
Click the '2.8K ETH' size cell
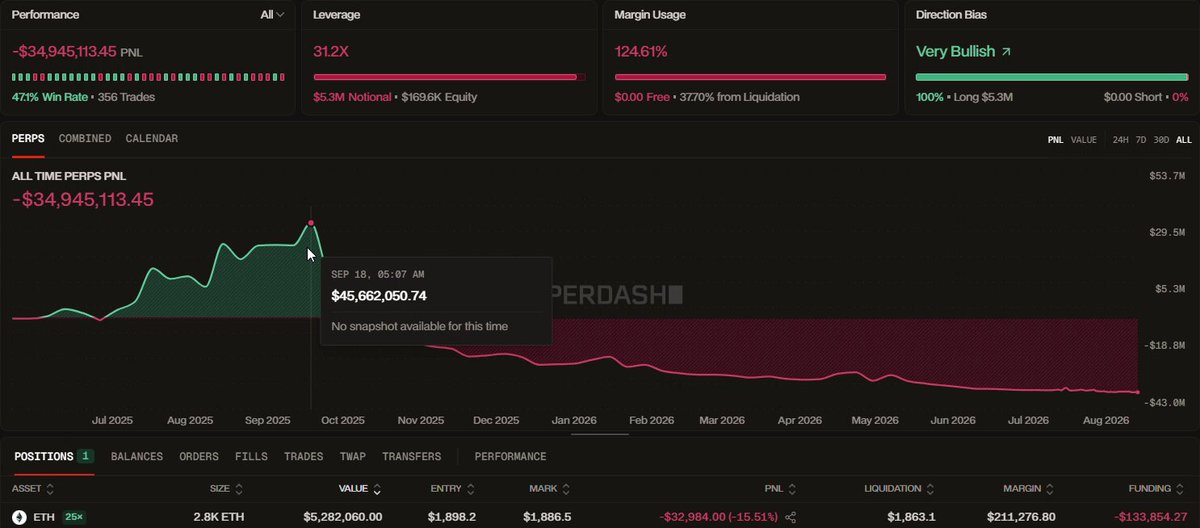[x=220, y=517]
